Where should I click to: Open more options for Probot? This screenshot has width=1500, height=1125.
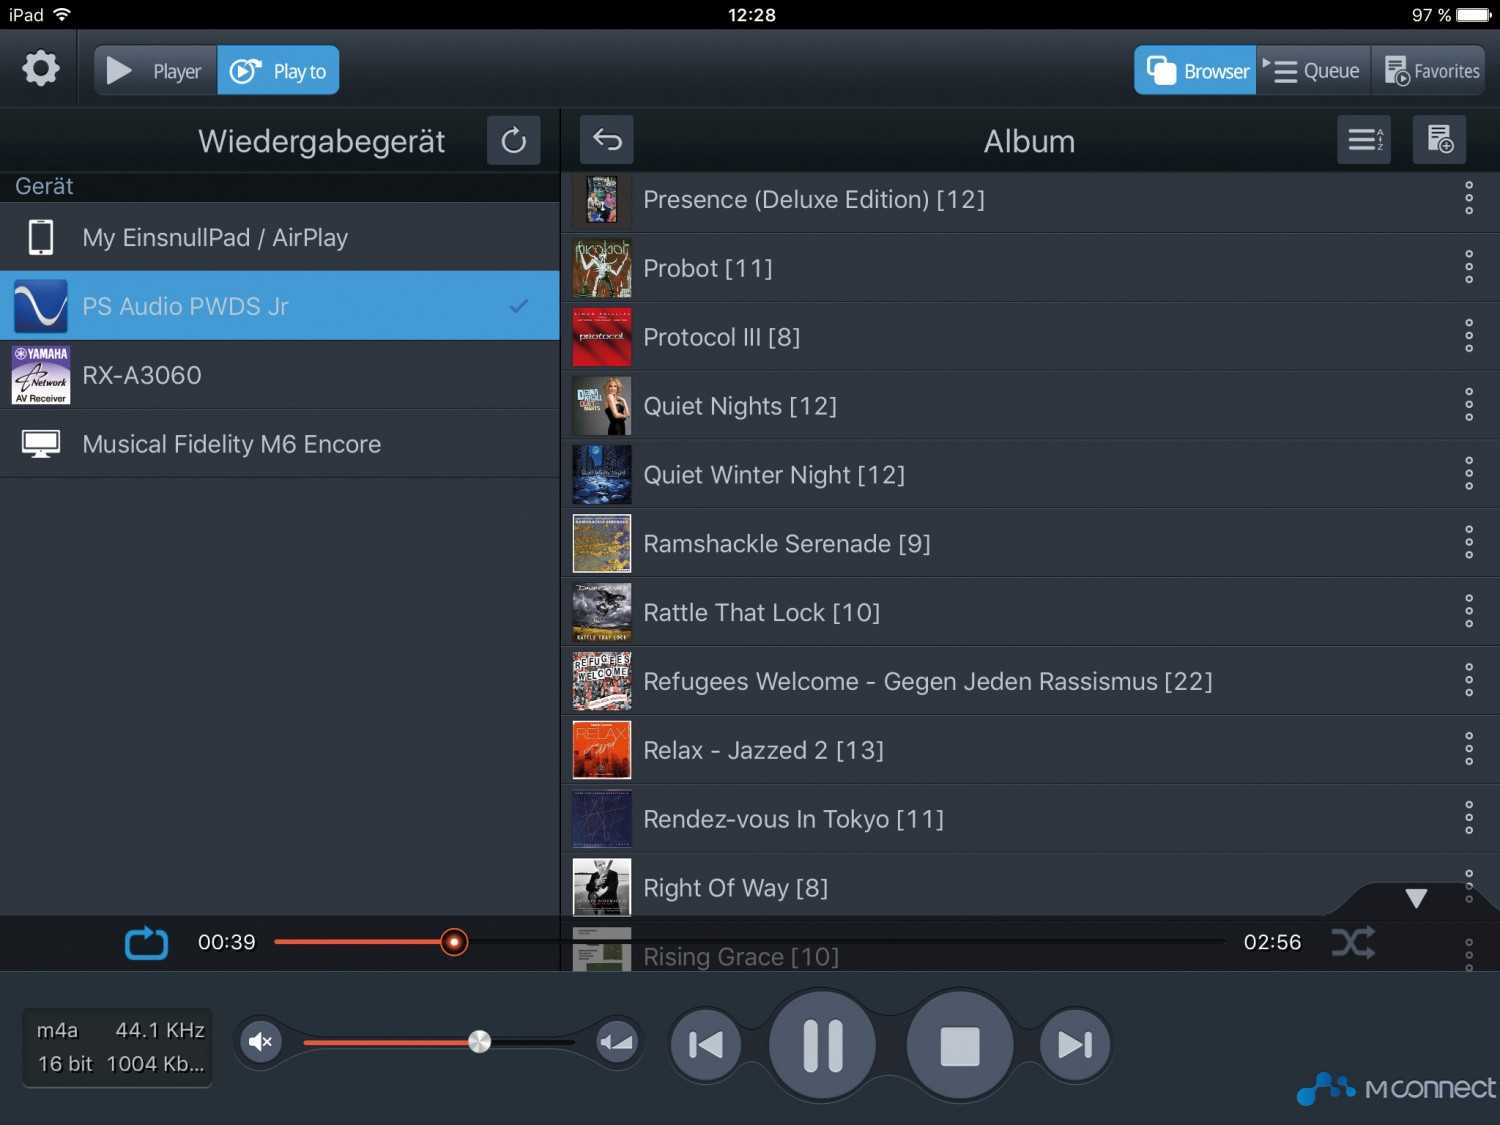(1468, 267)
